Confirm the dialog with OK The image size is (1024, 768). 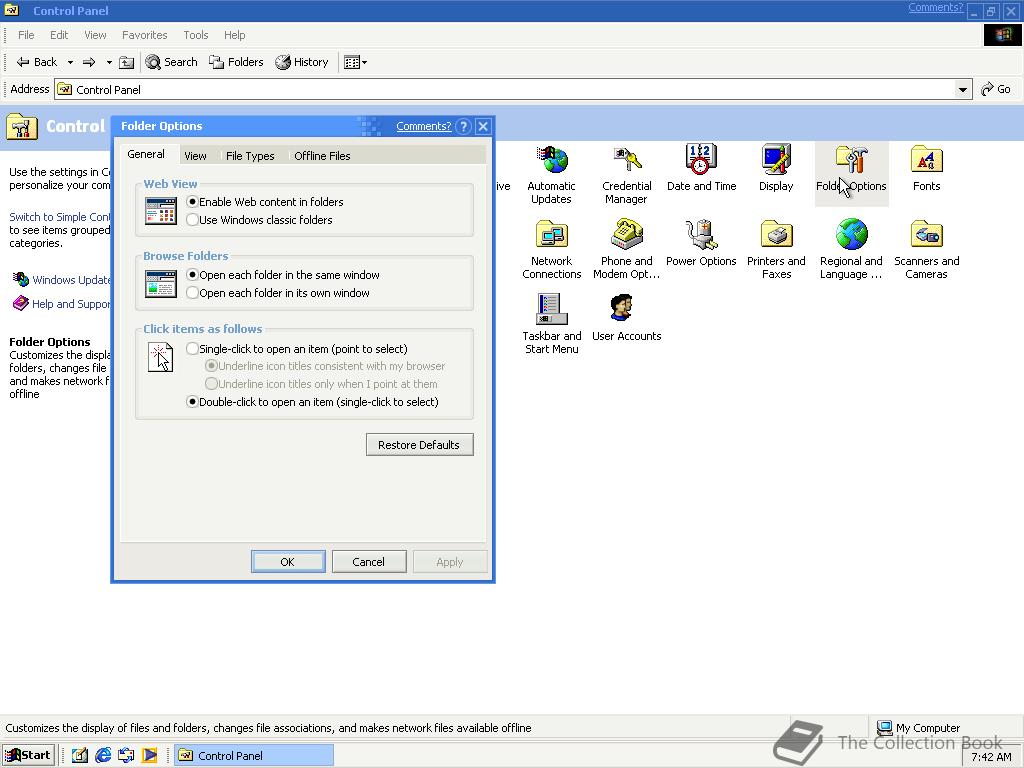tap(288, 562)
